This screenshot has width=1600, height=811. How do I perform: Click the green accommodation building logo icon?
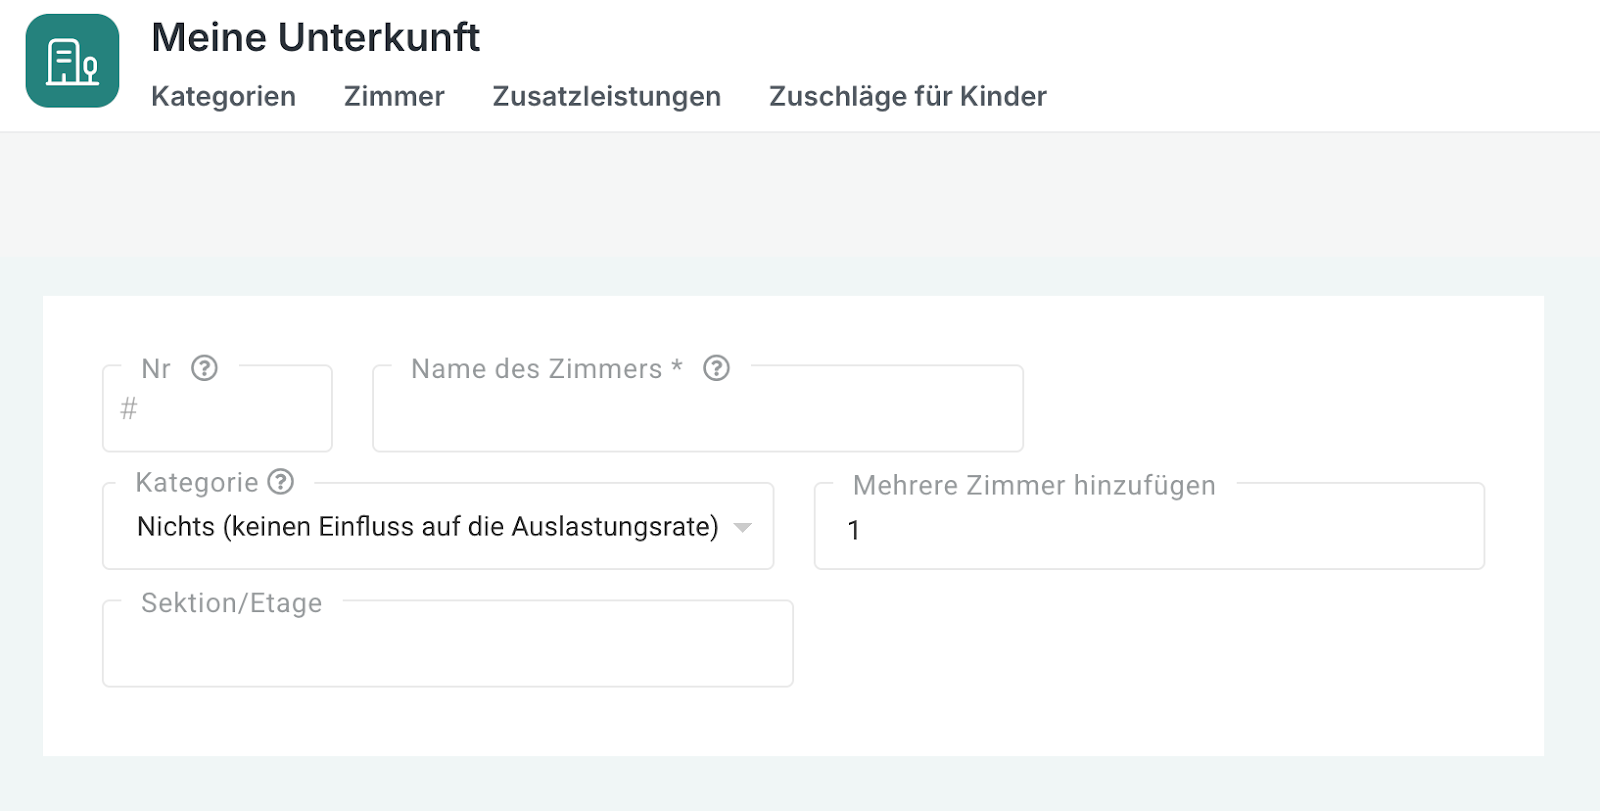coord(72,61)
